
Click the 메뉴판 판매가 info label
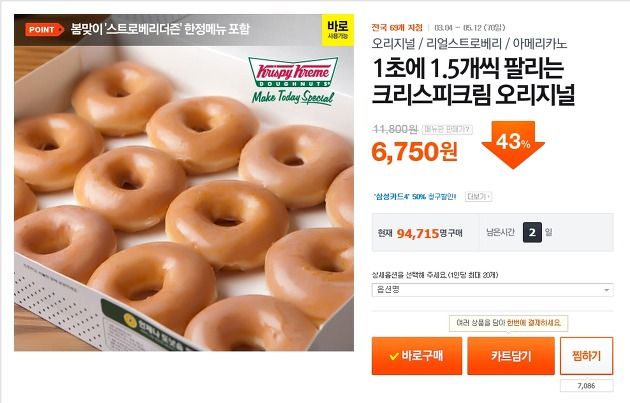(447, 129)
